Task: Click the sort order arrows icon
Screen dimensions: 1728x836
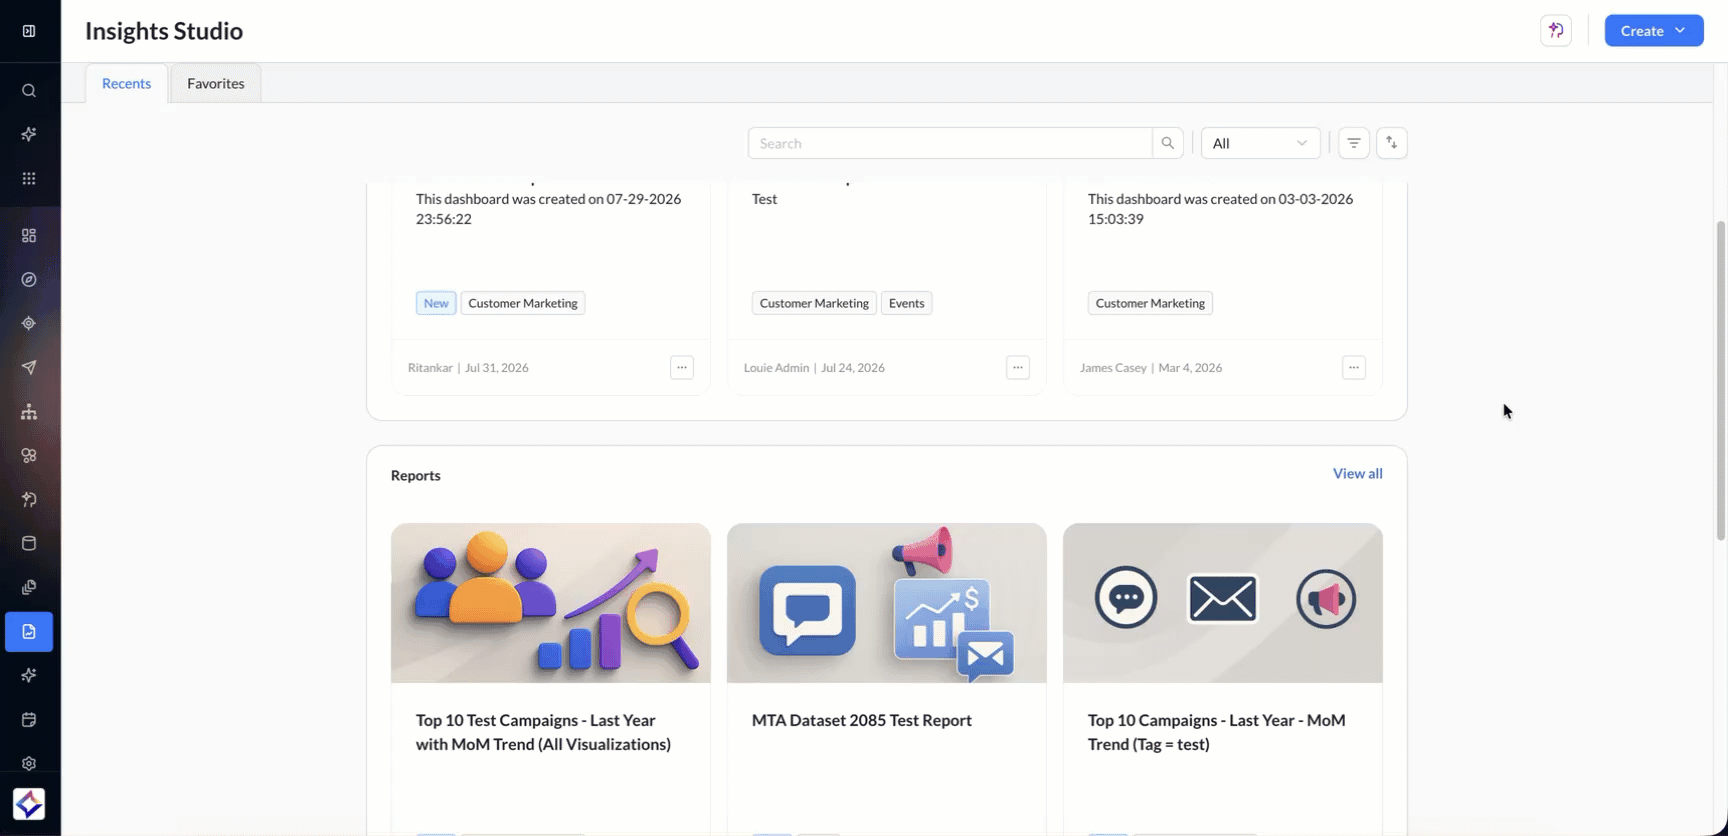Action: pyautogui.click(x=1392, y=143)
